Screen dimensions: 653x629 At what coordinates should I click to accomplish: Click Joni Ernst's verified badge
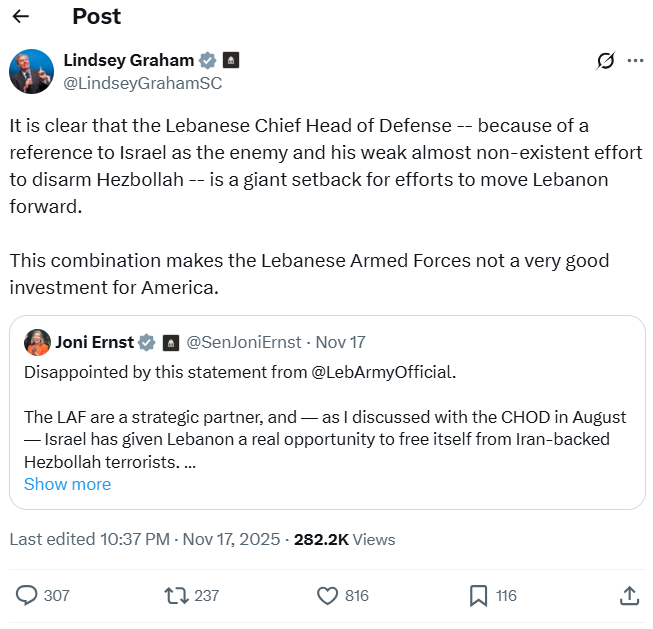pyautogui.click(x=147, y=342)
